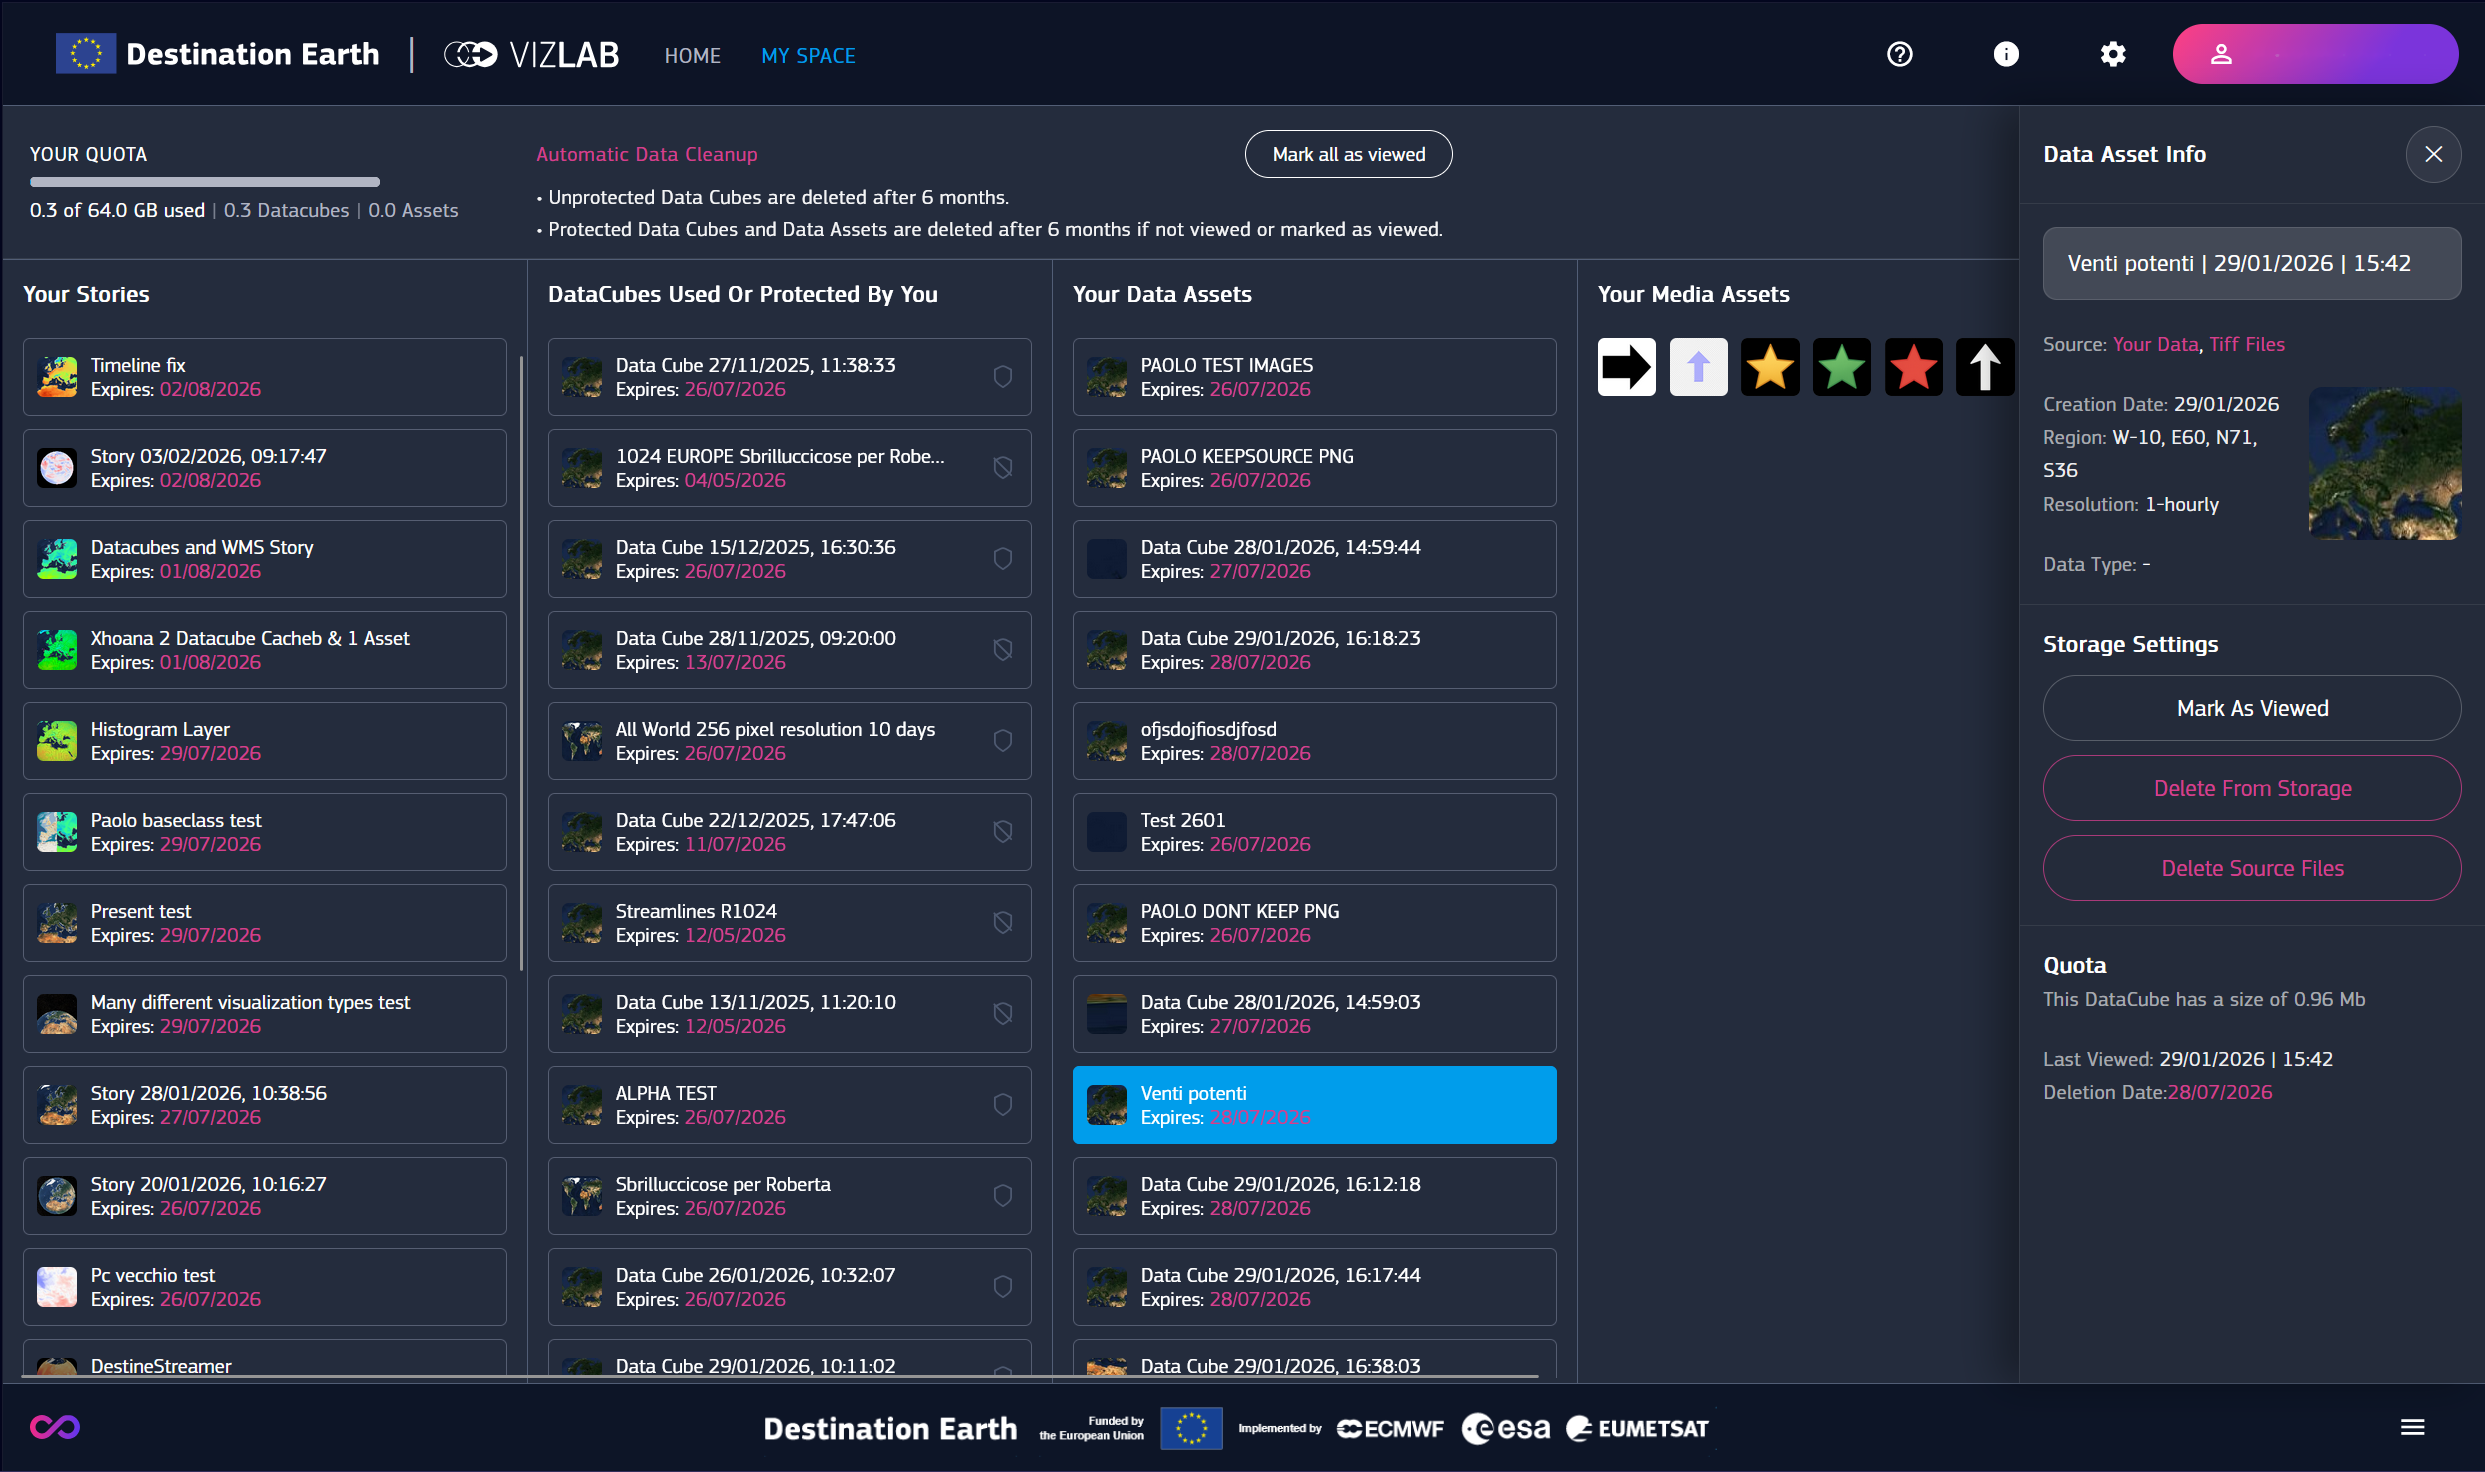Open settings gear icon
The width and height of the screenshot is (2485, 1472).
coord(2112,55)
